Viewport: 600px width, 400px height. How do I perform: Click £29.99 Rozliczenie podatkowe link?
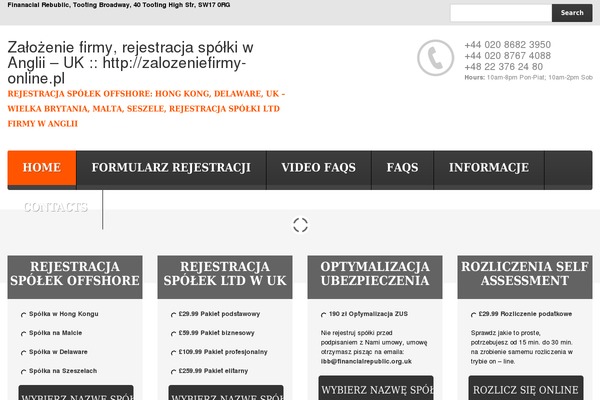pos(525,314)
